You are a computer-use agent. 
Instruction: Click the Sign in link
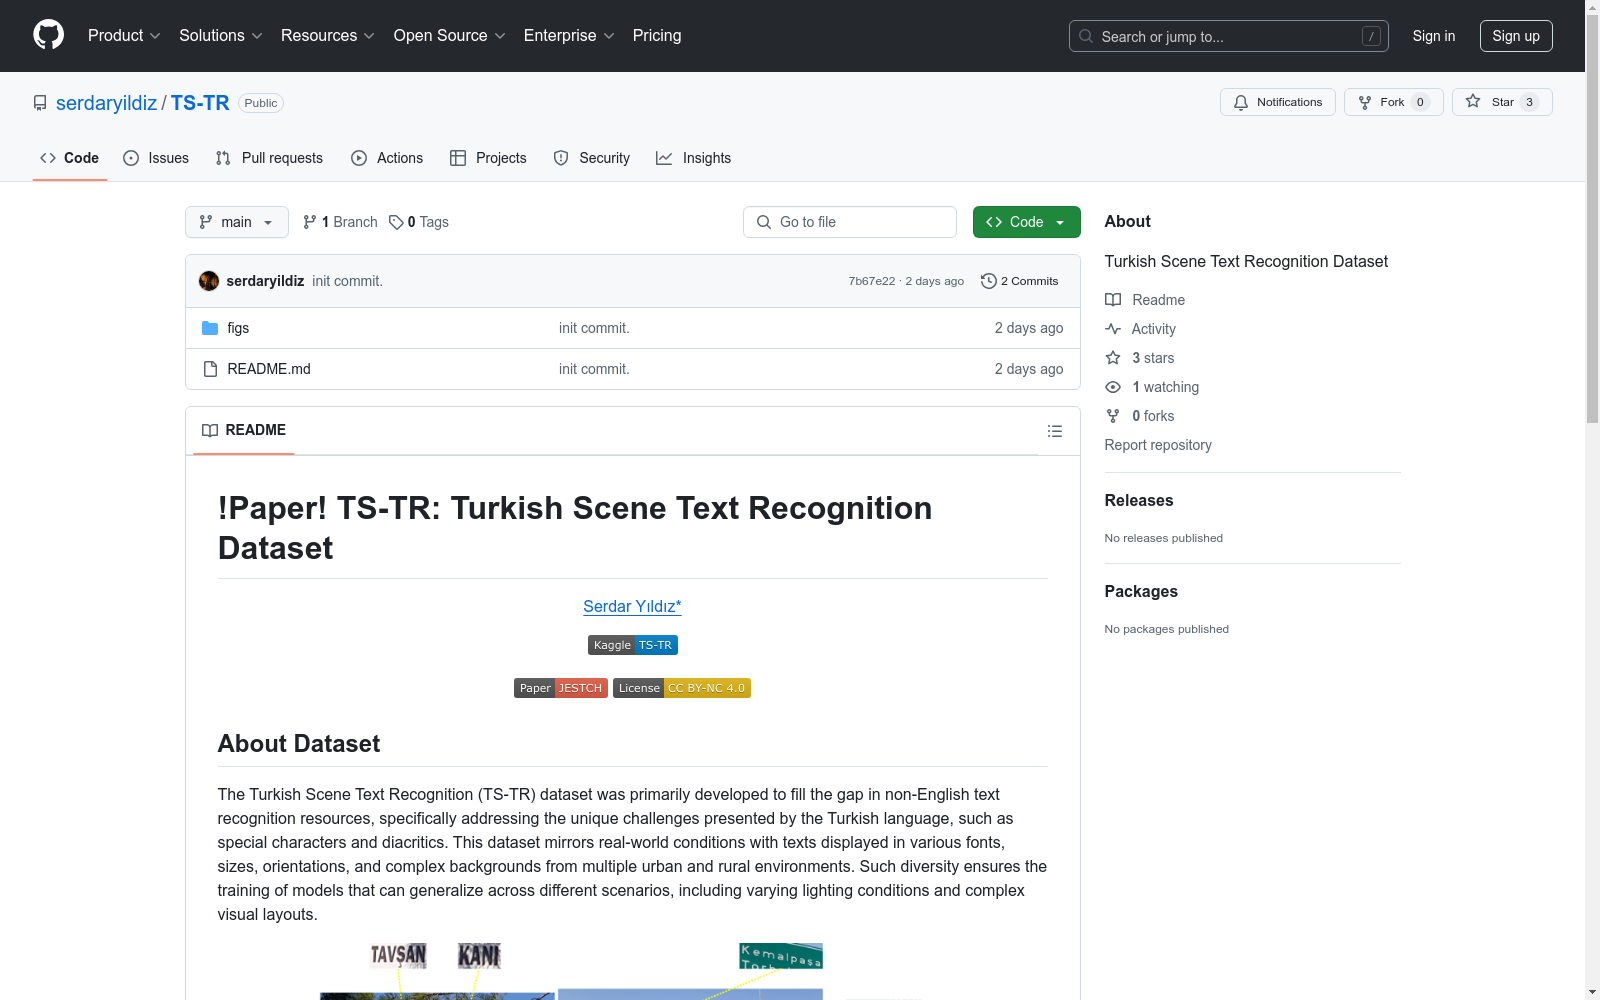(1433, 36)
